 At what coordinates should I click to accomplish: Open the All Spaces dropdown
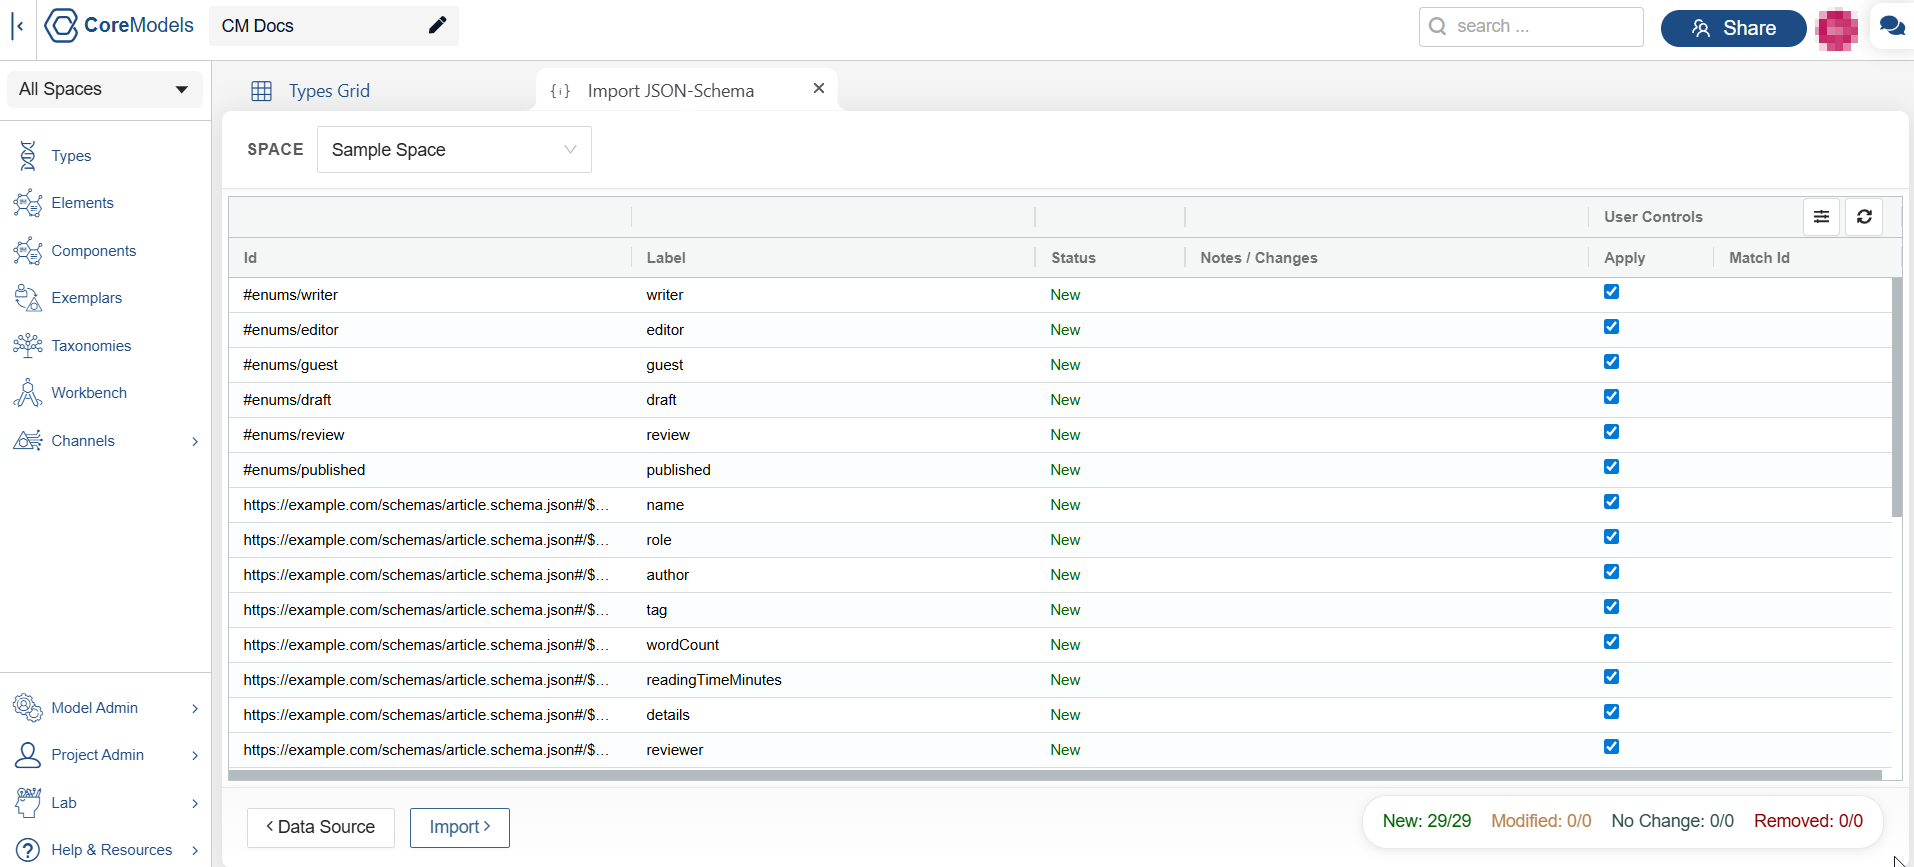[104, 89]
